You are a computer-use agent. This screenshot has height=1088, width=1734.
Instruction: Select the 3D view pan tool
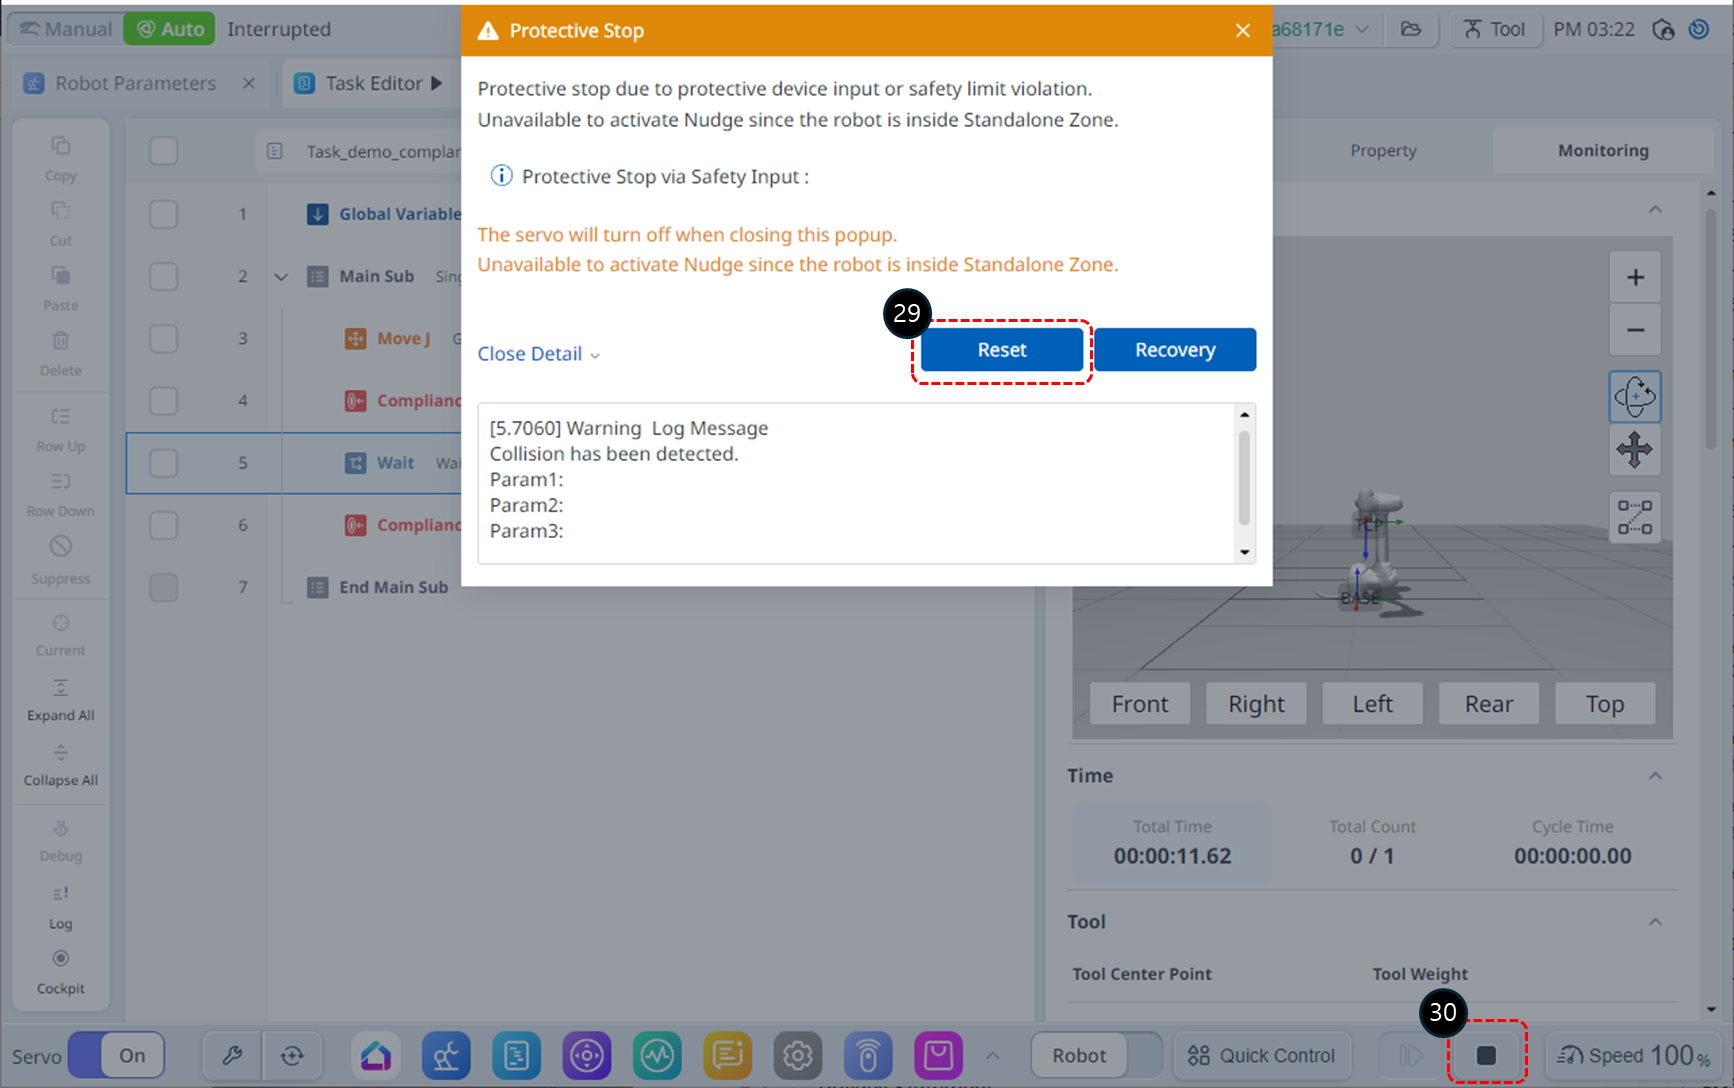click(x=1634, y=450)
